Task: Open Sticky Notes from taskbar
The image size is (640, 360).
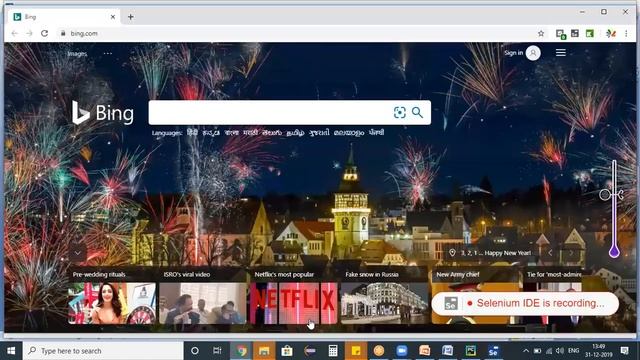Action: pos(356,351)
